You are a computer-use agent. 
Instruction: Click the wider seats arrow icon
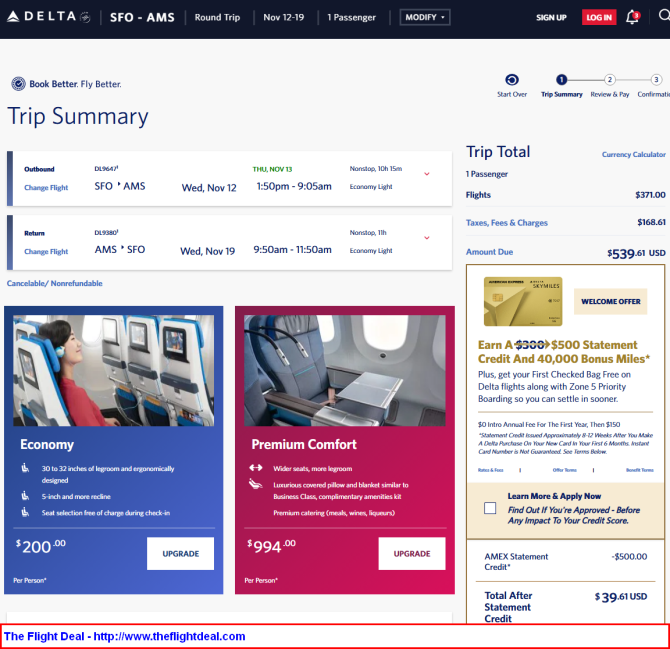[256, 468]
